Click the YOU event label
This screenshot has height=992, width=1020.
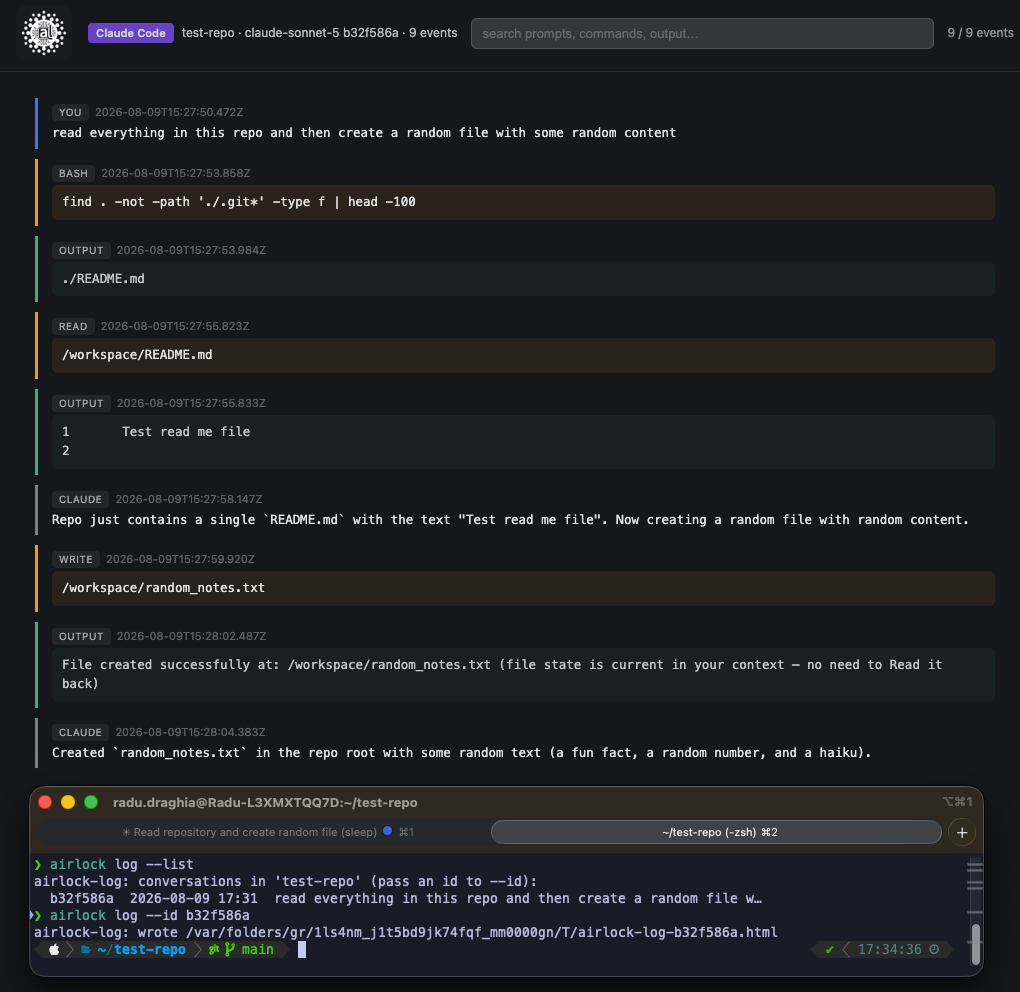70,112
